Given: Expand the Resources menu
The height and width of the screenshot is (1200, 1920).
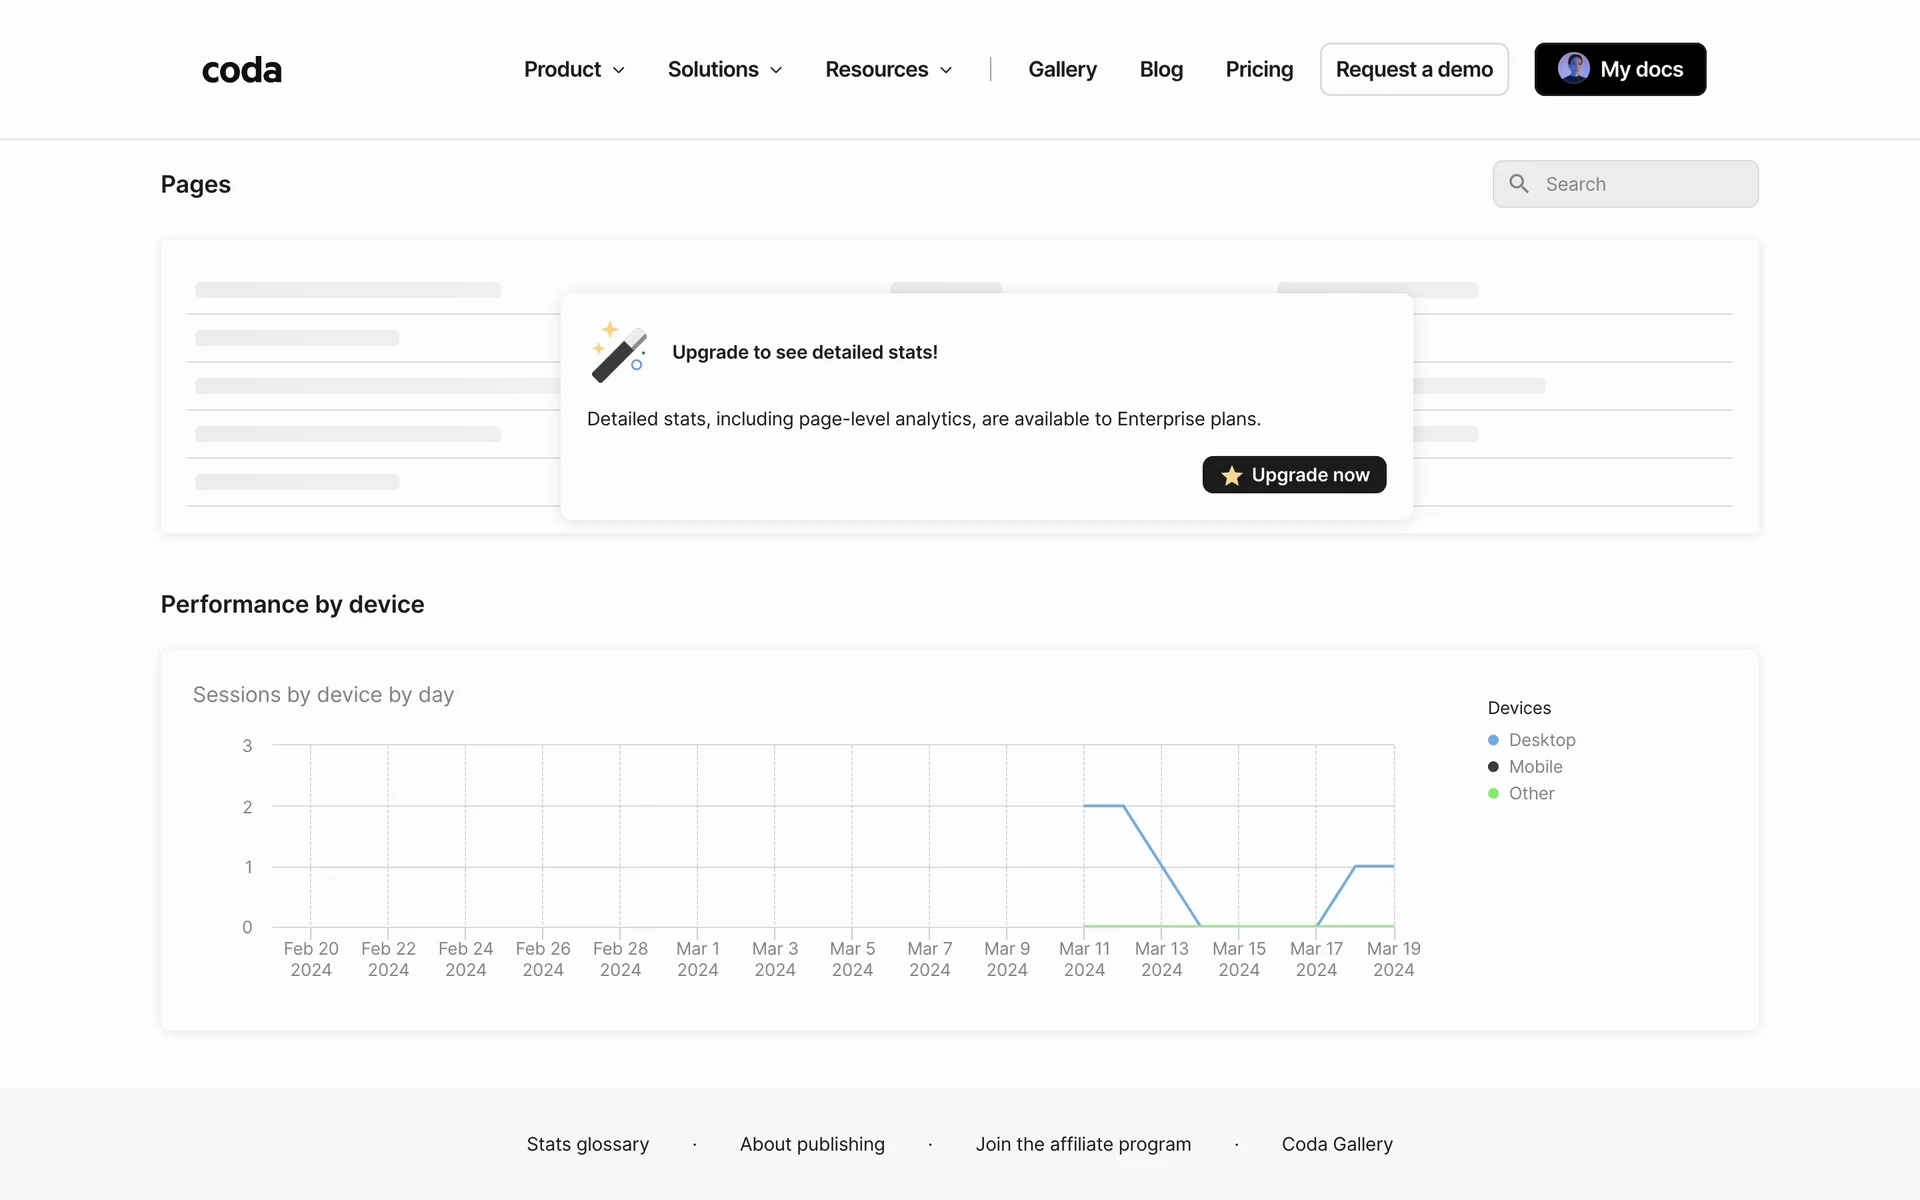Looking at the screenshot, I should click(888, 69).
